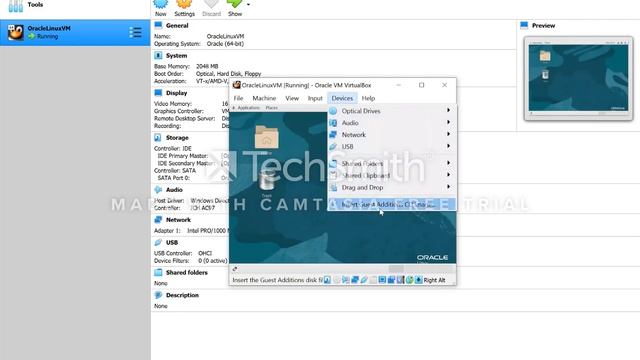Viewport: 640px width, 360px height.
Task: Click the Network section header in details
Action: coord(178,220)
